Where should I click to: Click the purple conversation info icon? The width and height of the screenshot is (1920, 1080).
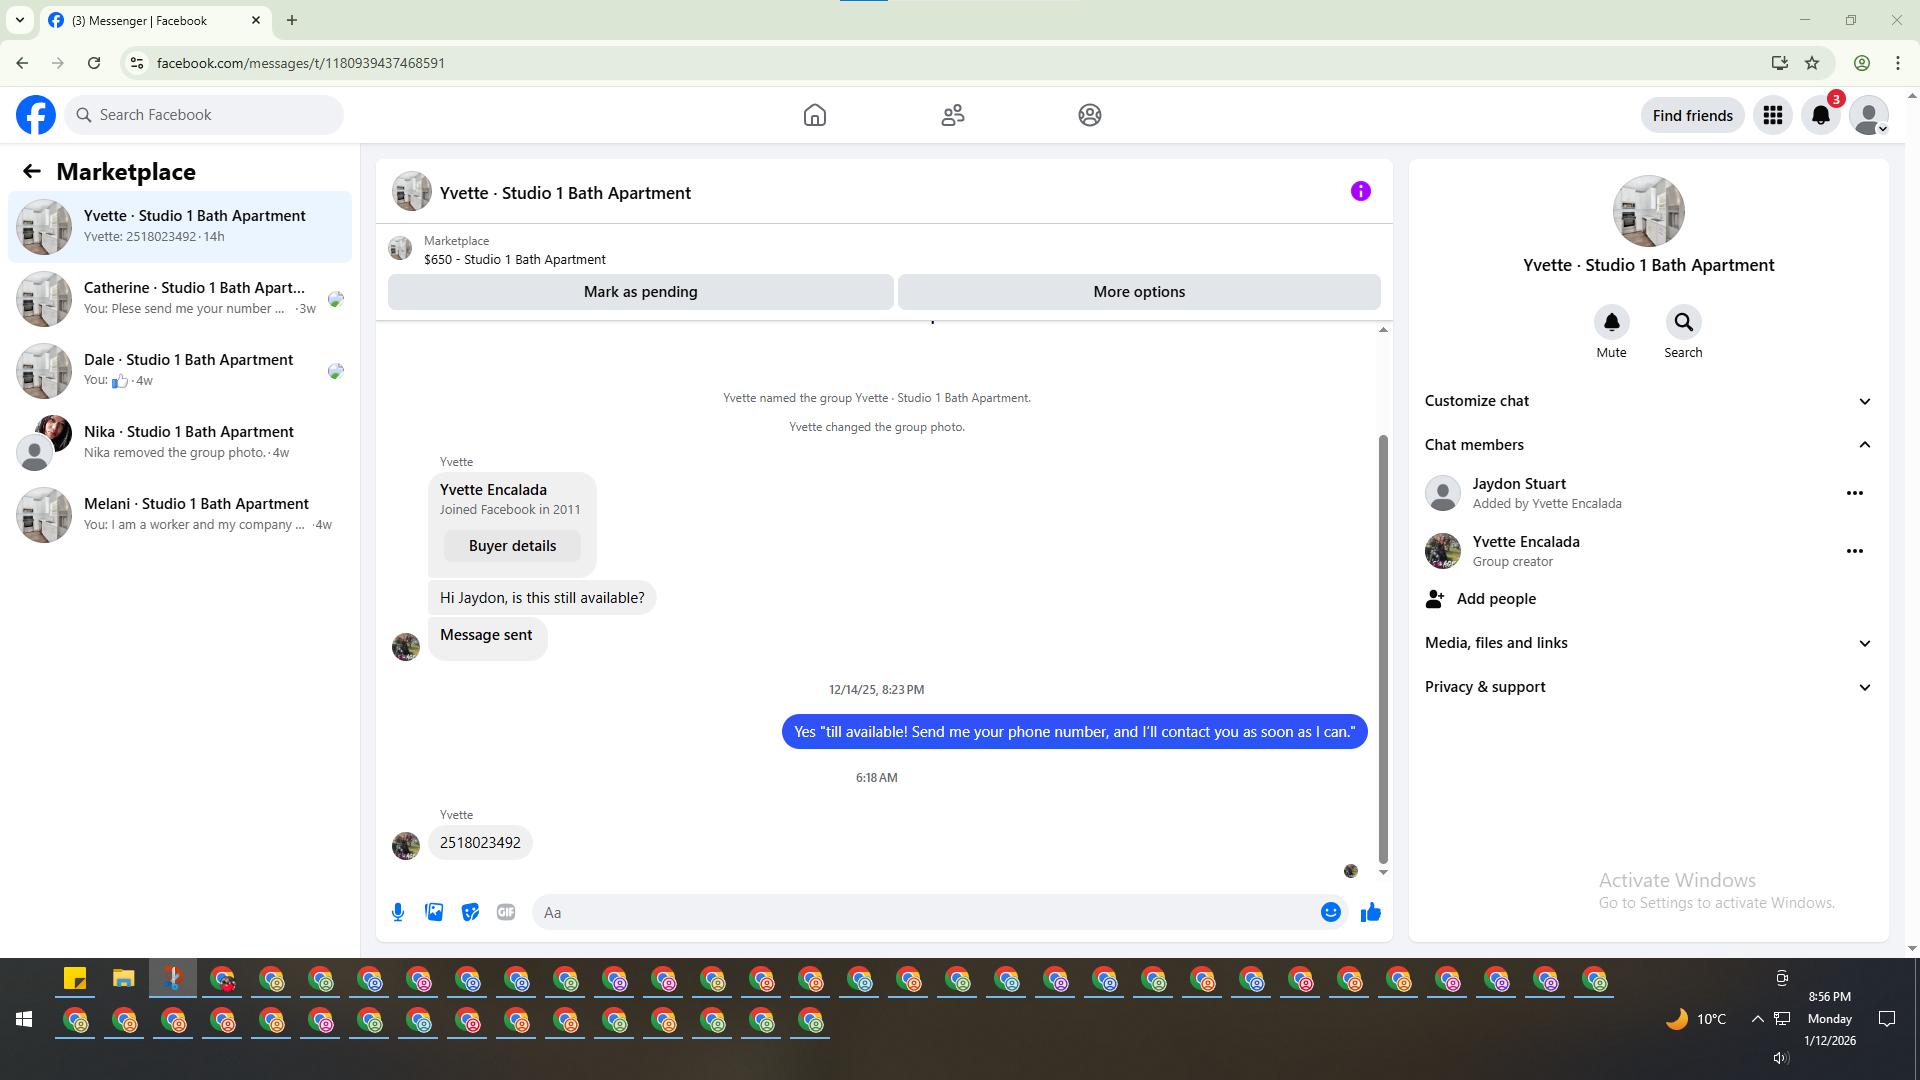pos(1360,191)
